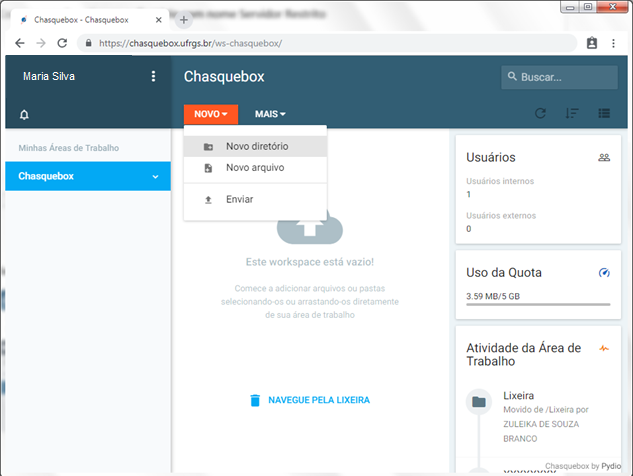Viewport: 633px width, 476px height.
Task: Reload the page with browser refresh button
Action: click(x=62, y=43)
